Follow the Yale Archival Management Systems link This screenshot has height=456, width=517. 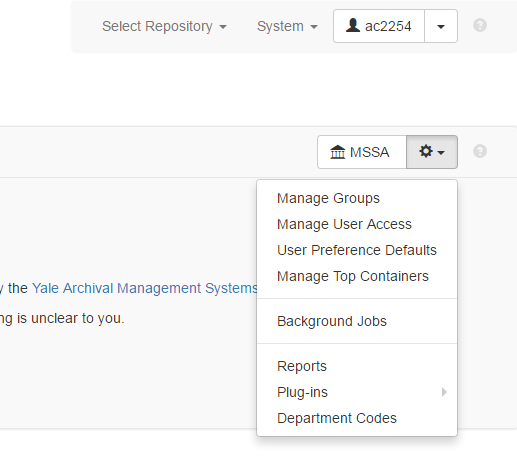(145, 288)
